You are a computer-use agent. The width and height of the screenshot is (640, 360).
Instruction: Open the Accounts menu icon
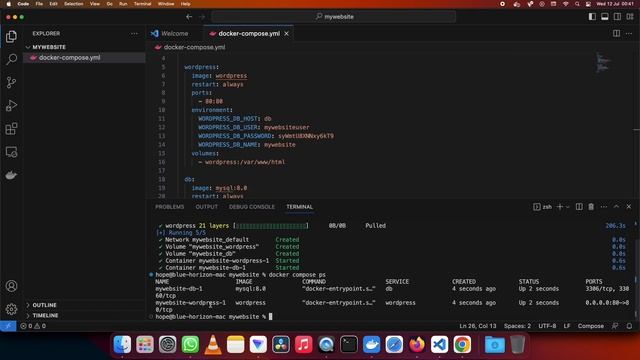click(11, 286)
